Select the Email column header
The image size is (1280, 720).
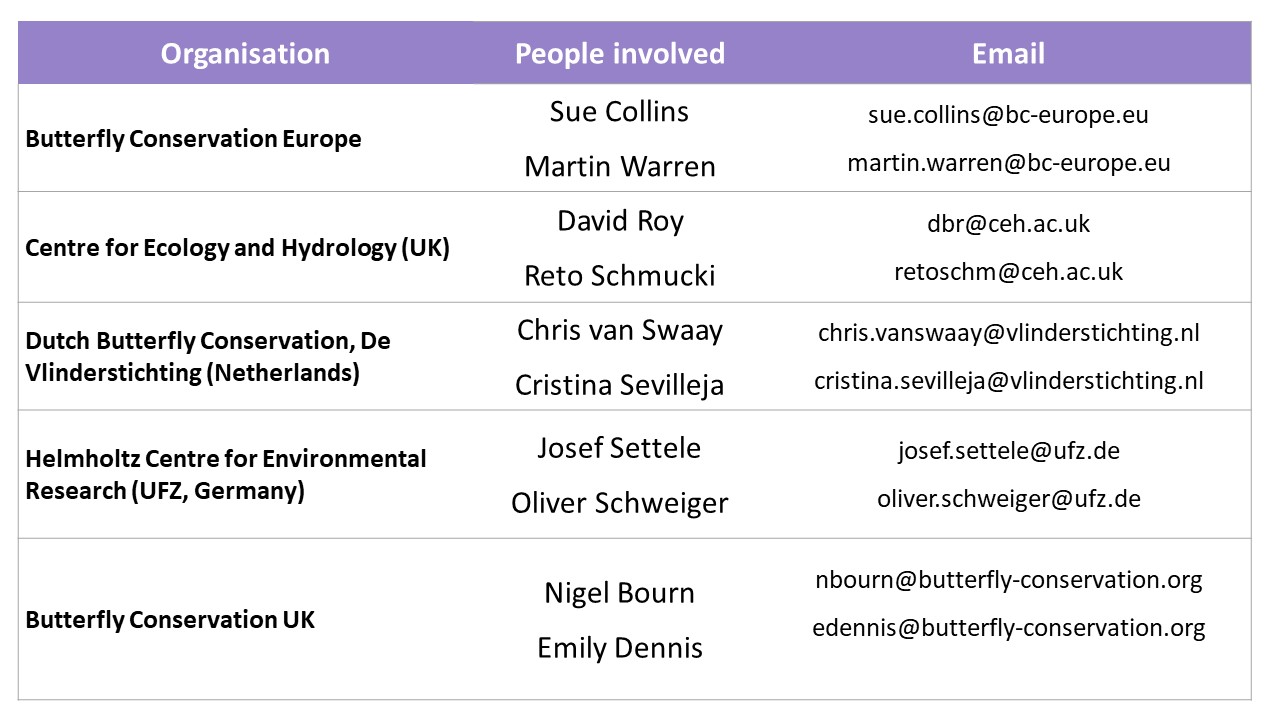click(1008, 54)
